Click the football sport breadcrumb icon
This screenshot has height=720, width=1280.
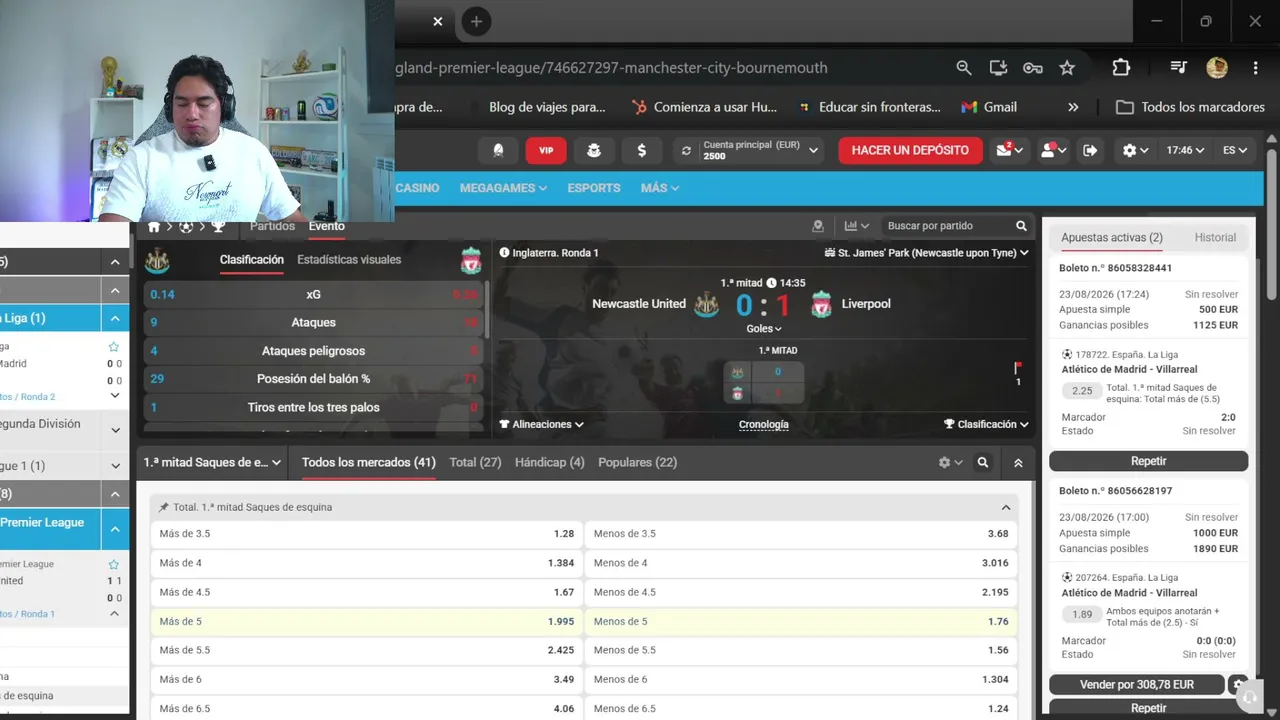(186, 227)
